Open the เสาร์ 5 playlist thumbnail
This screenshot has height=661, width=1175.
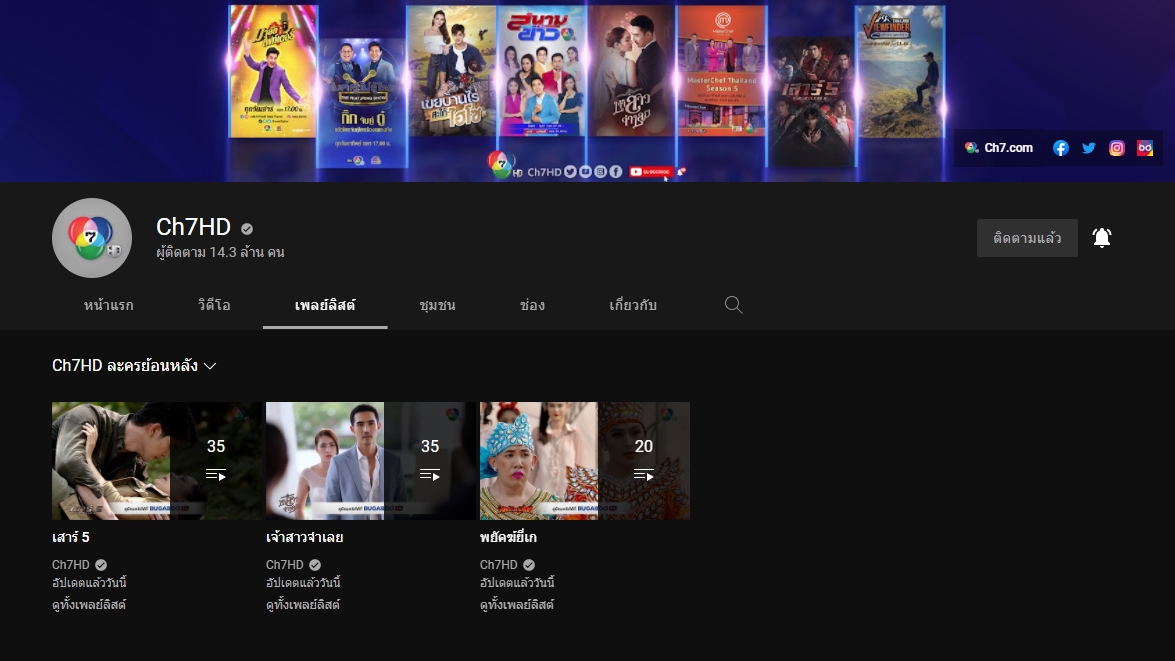tap(157, 461)
